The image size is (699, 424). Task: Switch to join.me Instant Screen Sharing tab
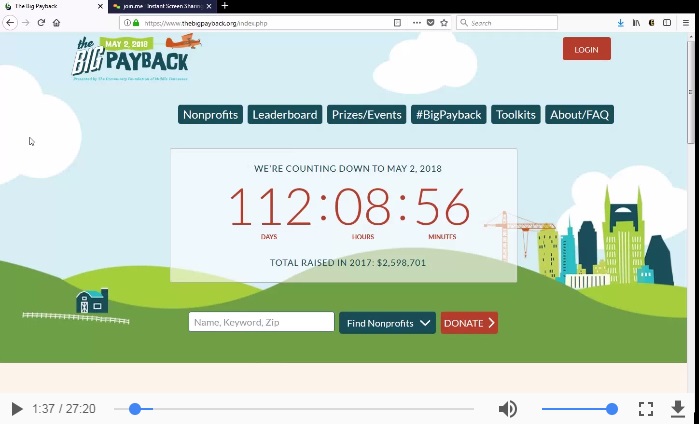[163, 6]
